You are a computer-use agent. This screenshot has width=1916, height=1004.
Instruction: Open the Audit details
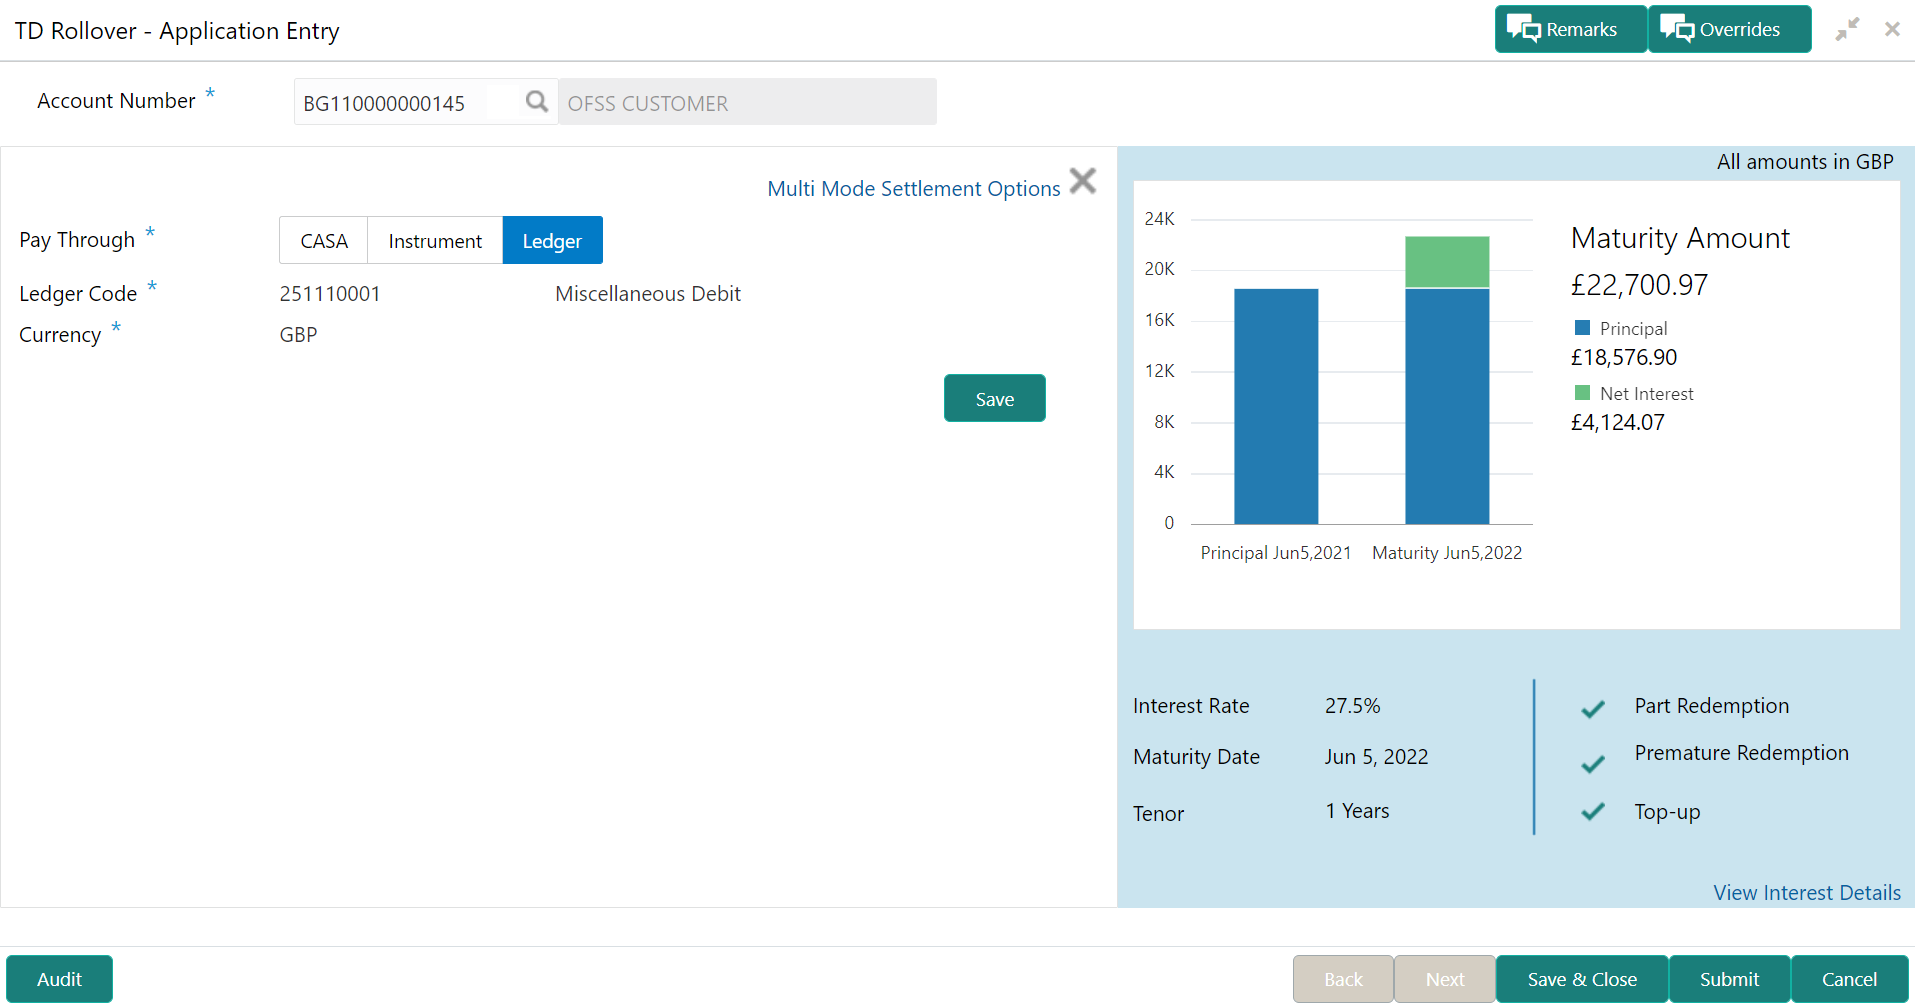click(59, 979)
